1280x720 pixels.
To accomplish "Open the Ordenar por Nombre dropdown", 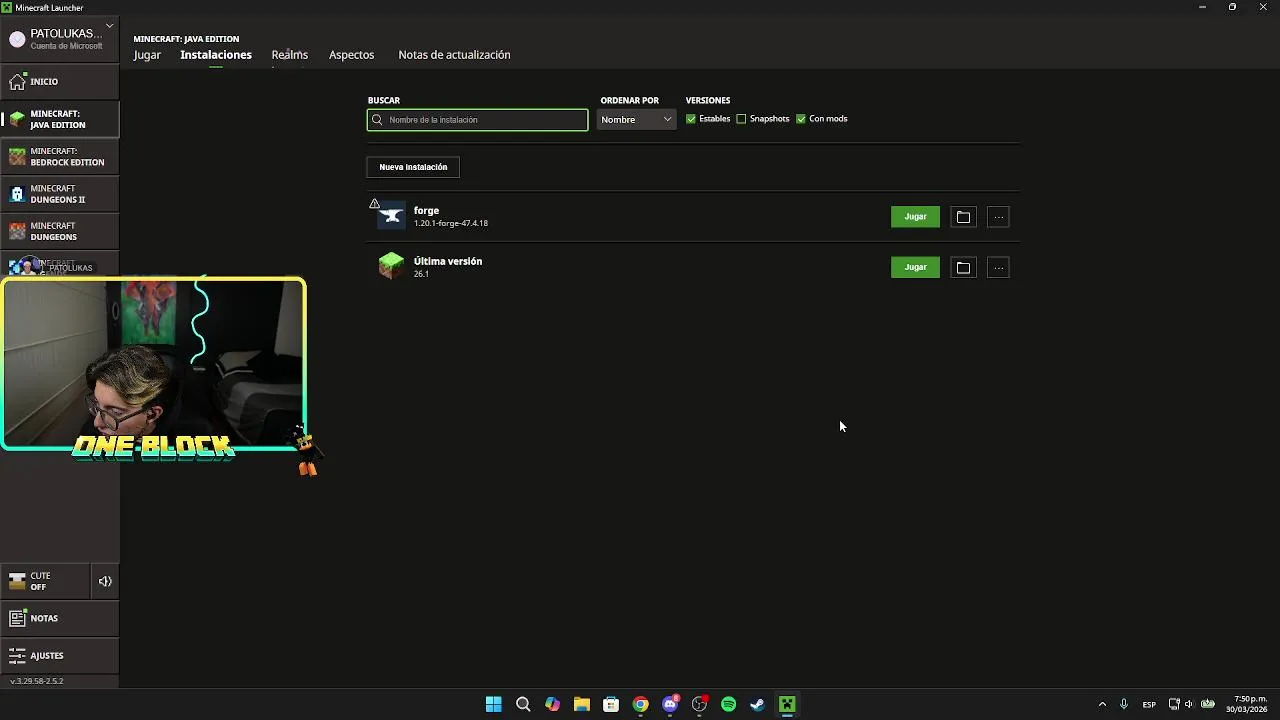I will tap(636, 119).
